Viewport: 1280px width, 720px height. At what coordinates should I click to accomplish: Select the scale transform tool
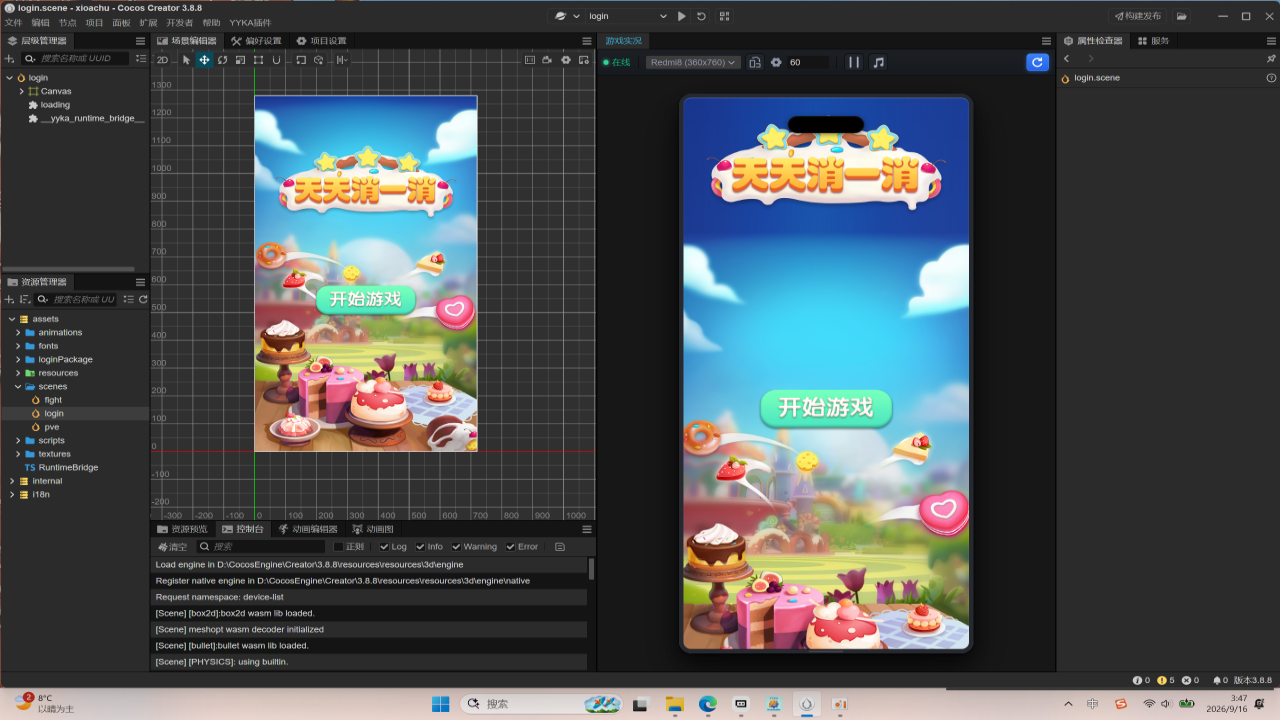240,60
